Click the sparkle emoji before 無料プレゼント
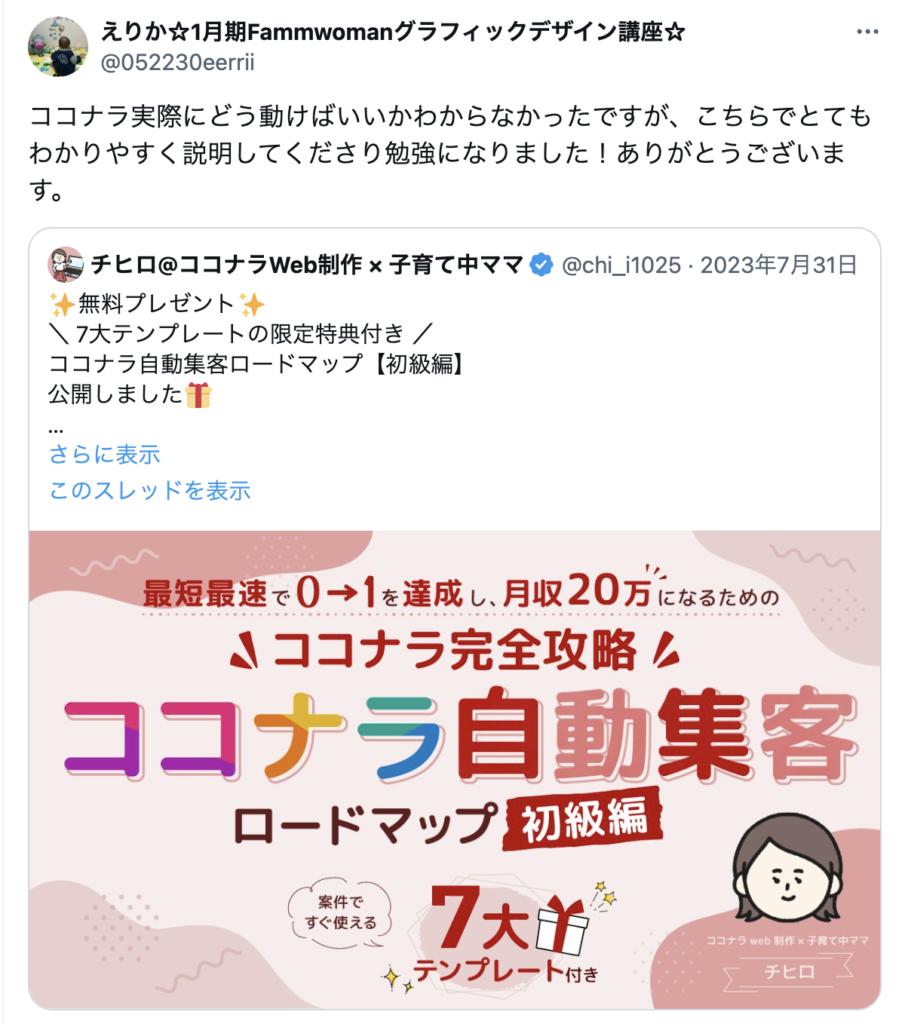905x1024 pixels. (62, 304)
